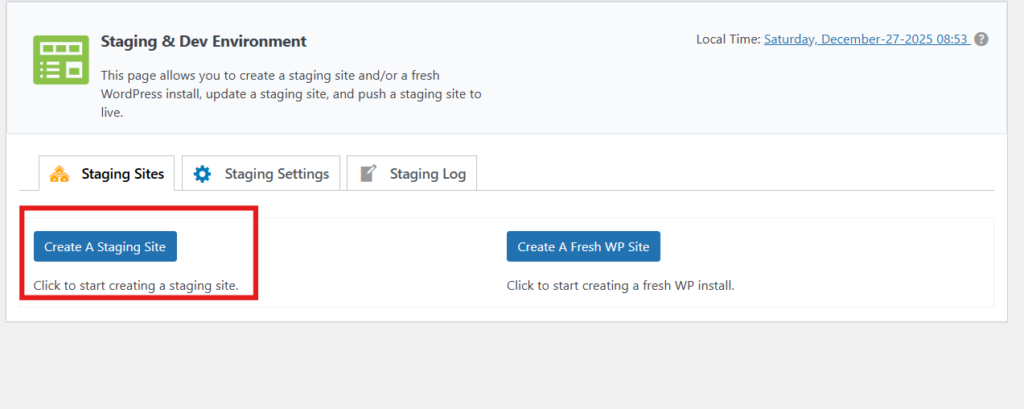Click the Staging & Dev Environment heading
Image resolution: width=1024 pixels, height=409 pixels.
pos(204,42)
